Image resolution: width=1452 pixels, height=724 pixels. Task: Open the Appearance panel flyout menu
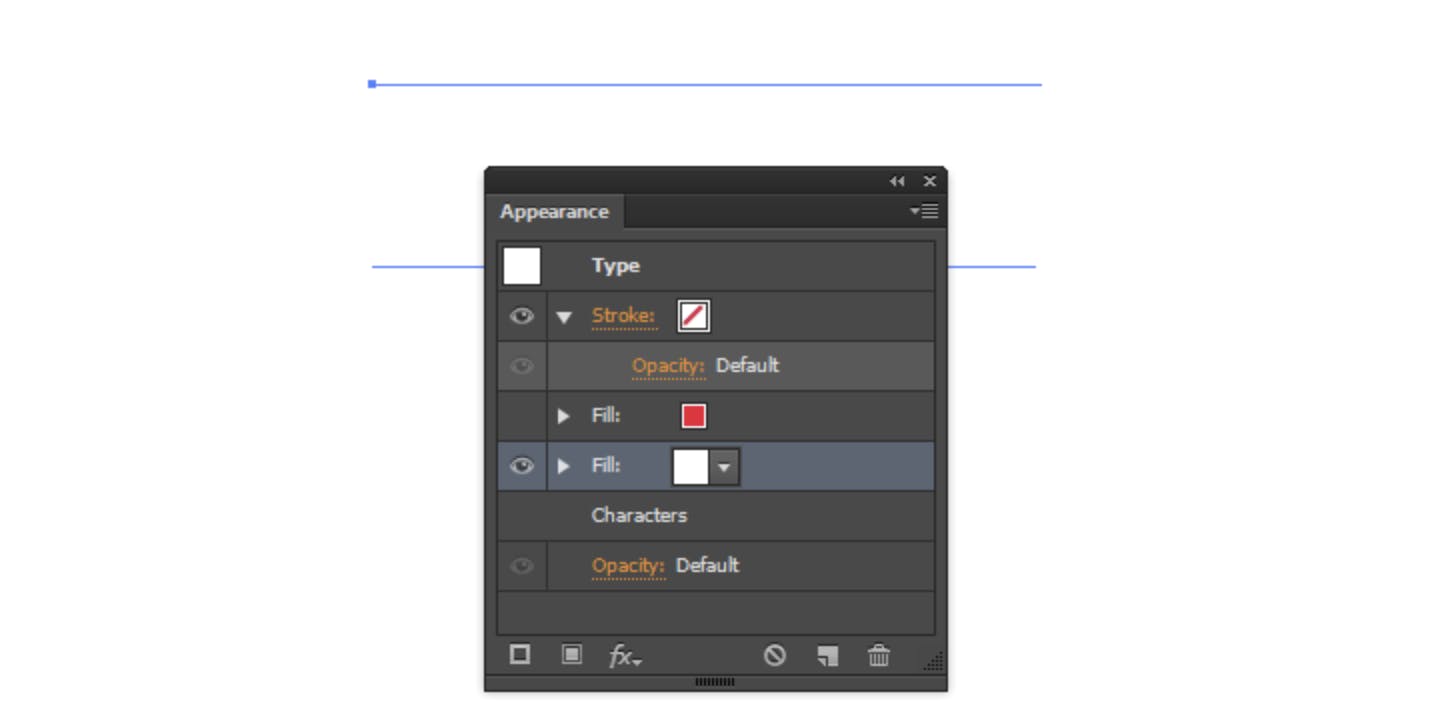click(924, 211)
